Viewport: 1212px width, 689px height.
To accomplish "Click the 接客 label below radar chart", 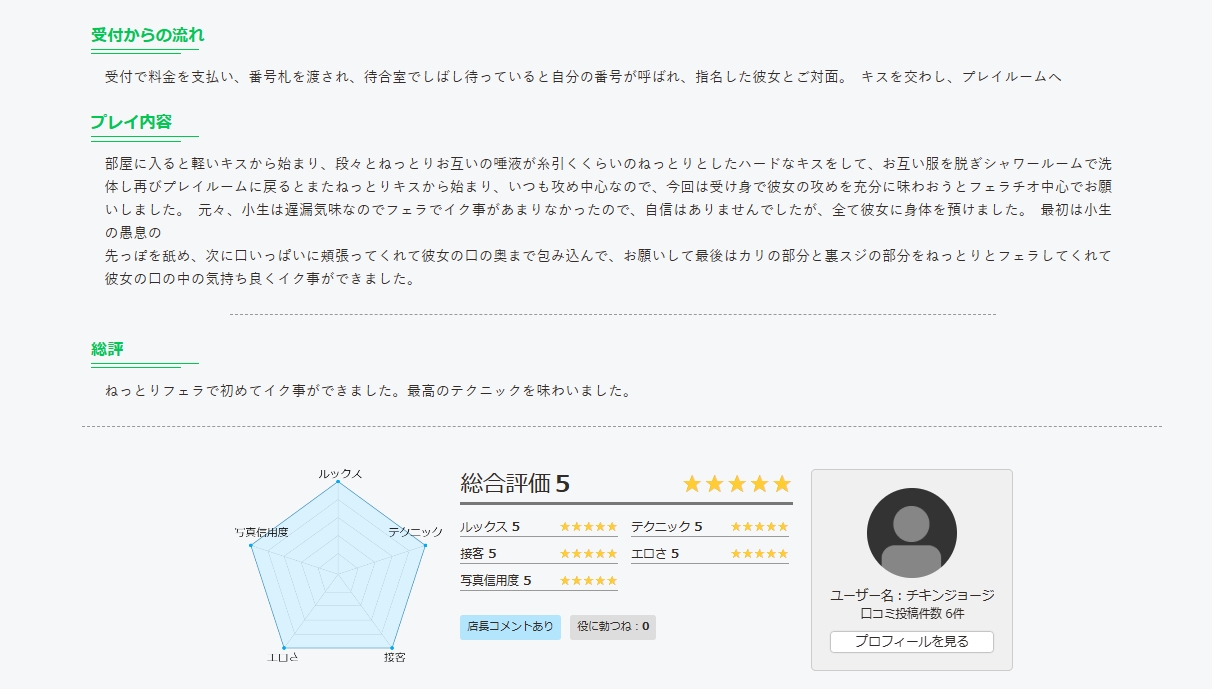I will pyautogui.click(x=395, y=658).
